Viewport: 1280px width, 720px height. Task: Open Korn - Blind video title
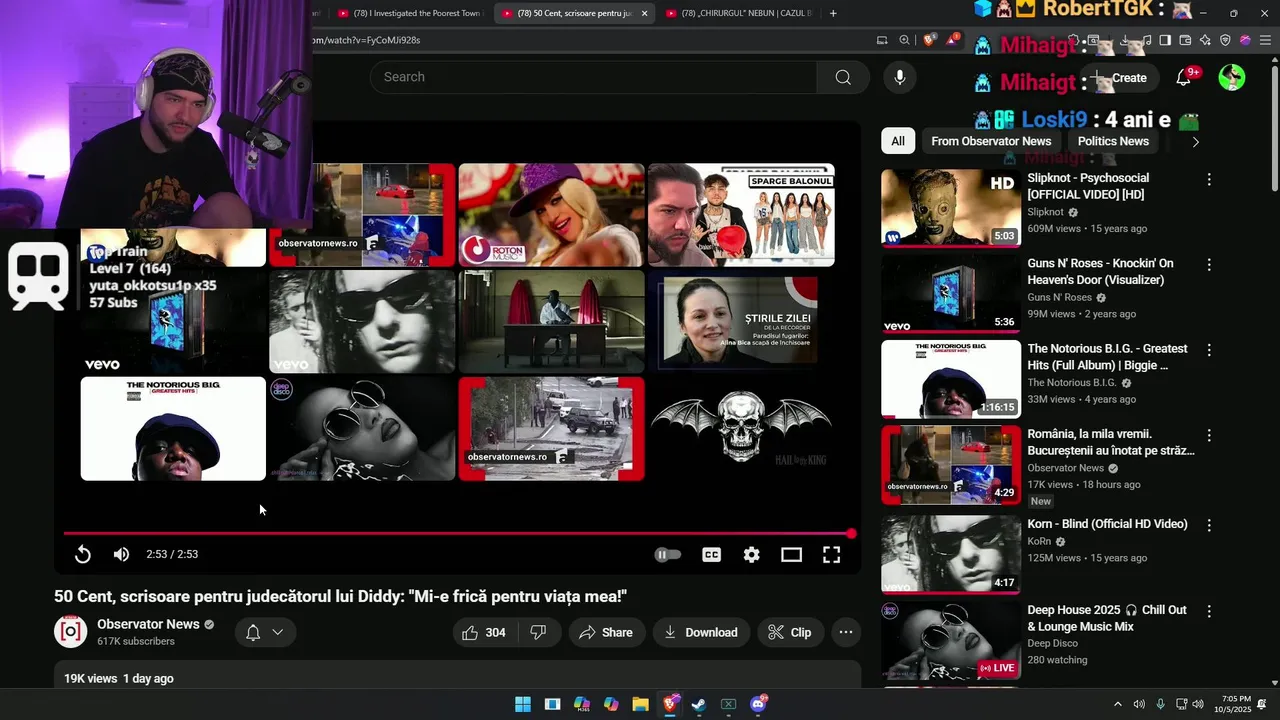[1107, 524]
